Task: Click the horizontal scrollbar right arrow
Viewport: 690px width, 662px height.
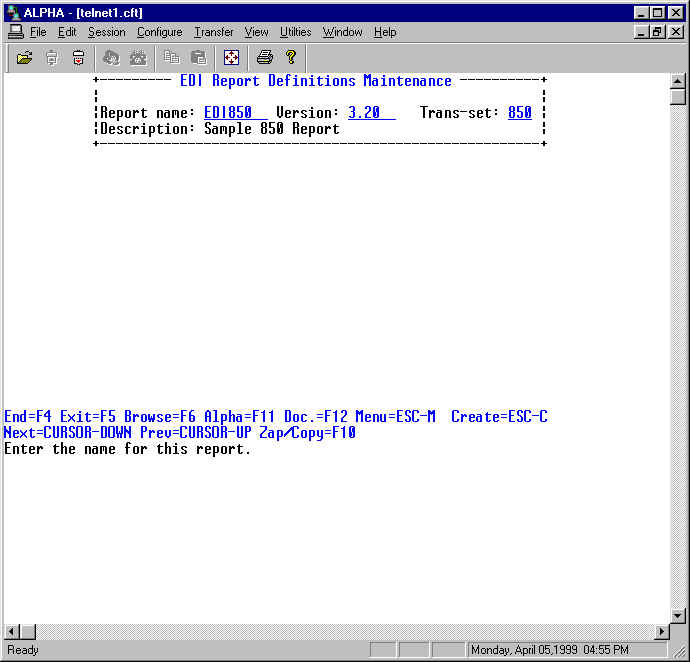Action: click(x=661, y=632)
